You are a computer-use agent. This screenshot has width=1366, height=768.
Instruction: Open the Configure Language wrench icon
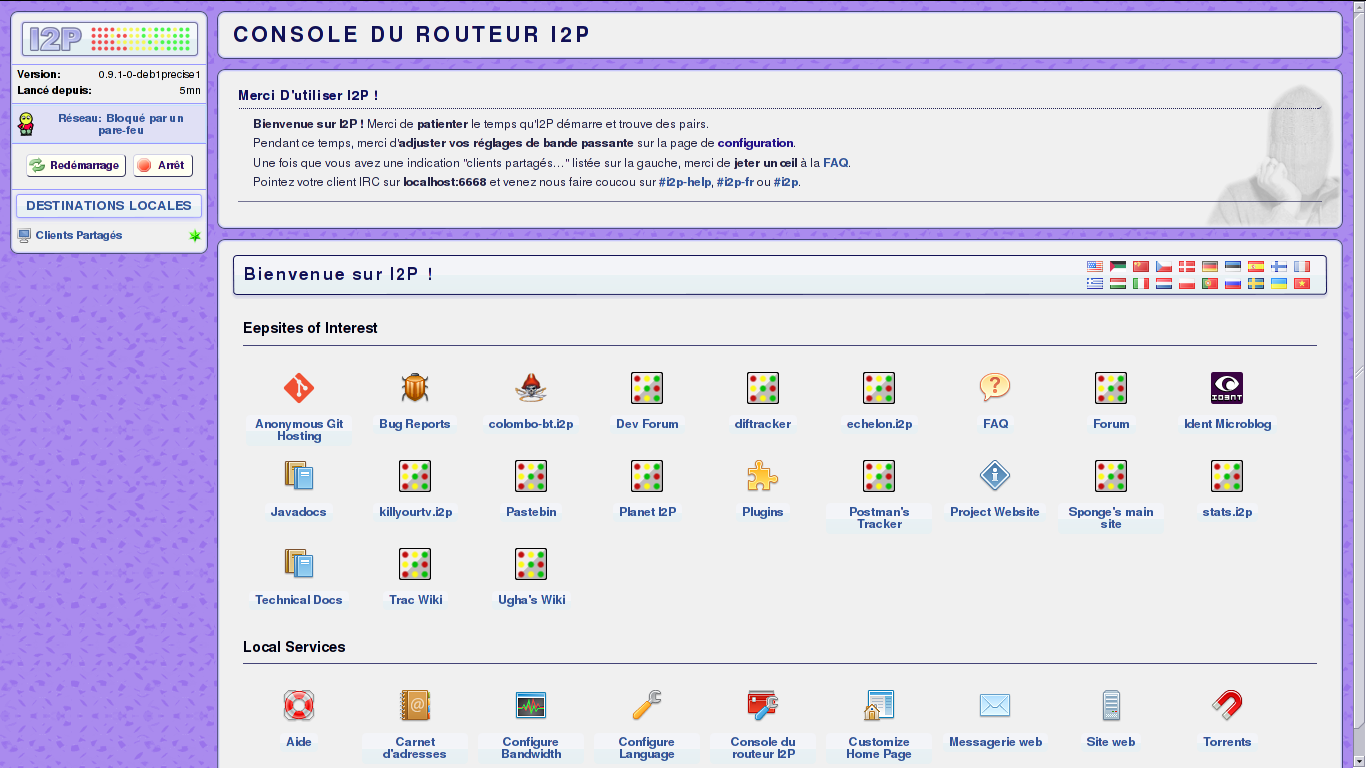647,705
